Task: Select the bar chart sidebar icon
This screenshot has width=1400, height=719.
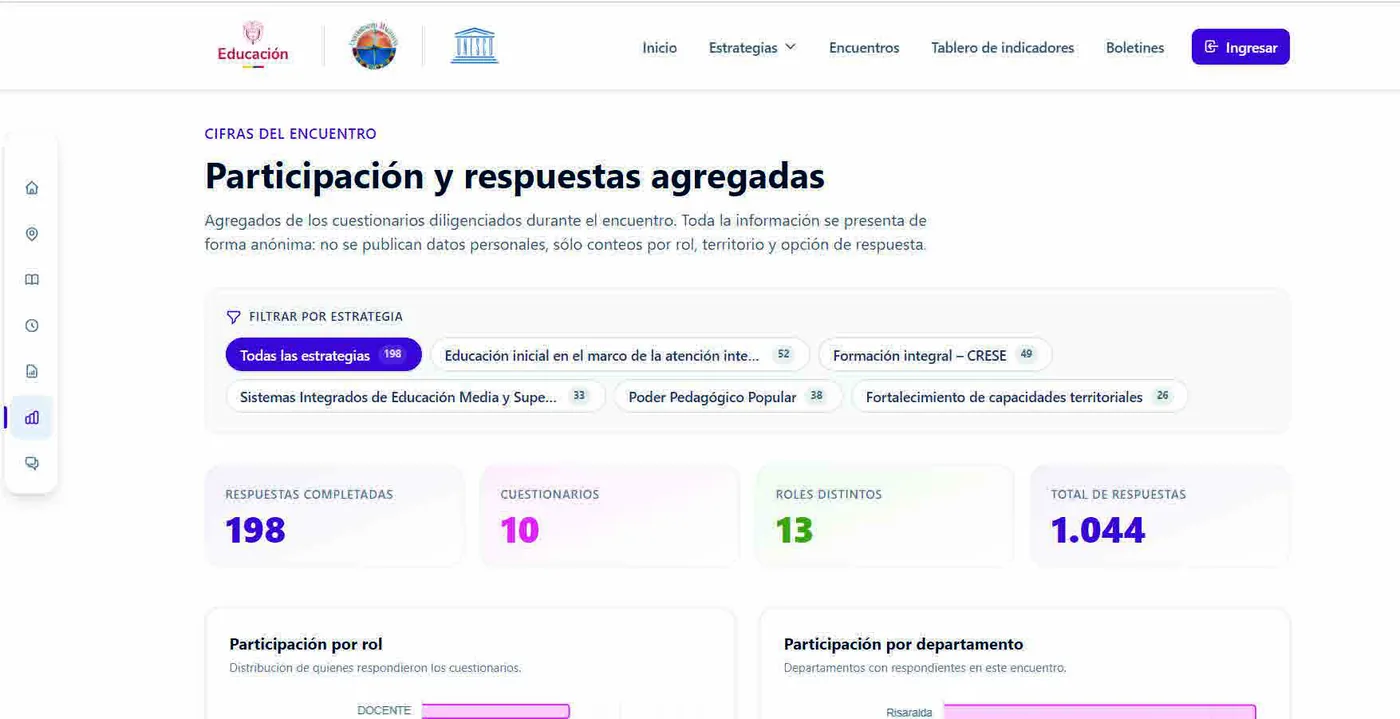Action: click(32, 418)
